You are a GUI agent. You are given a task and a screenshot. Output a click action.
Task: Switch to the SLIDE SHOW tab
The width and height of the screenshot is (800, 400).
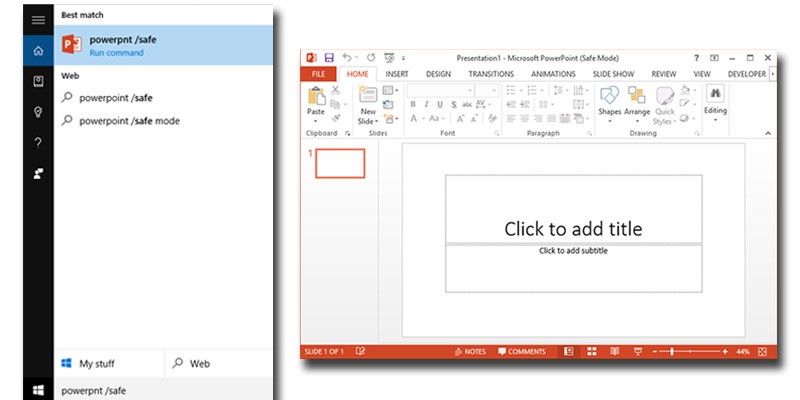coord(613,74)
